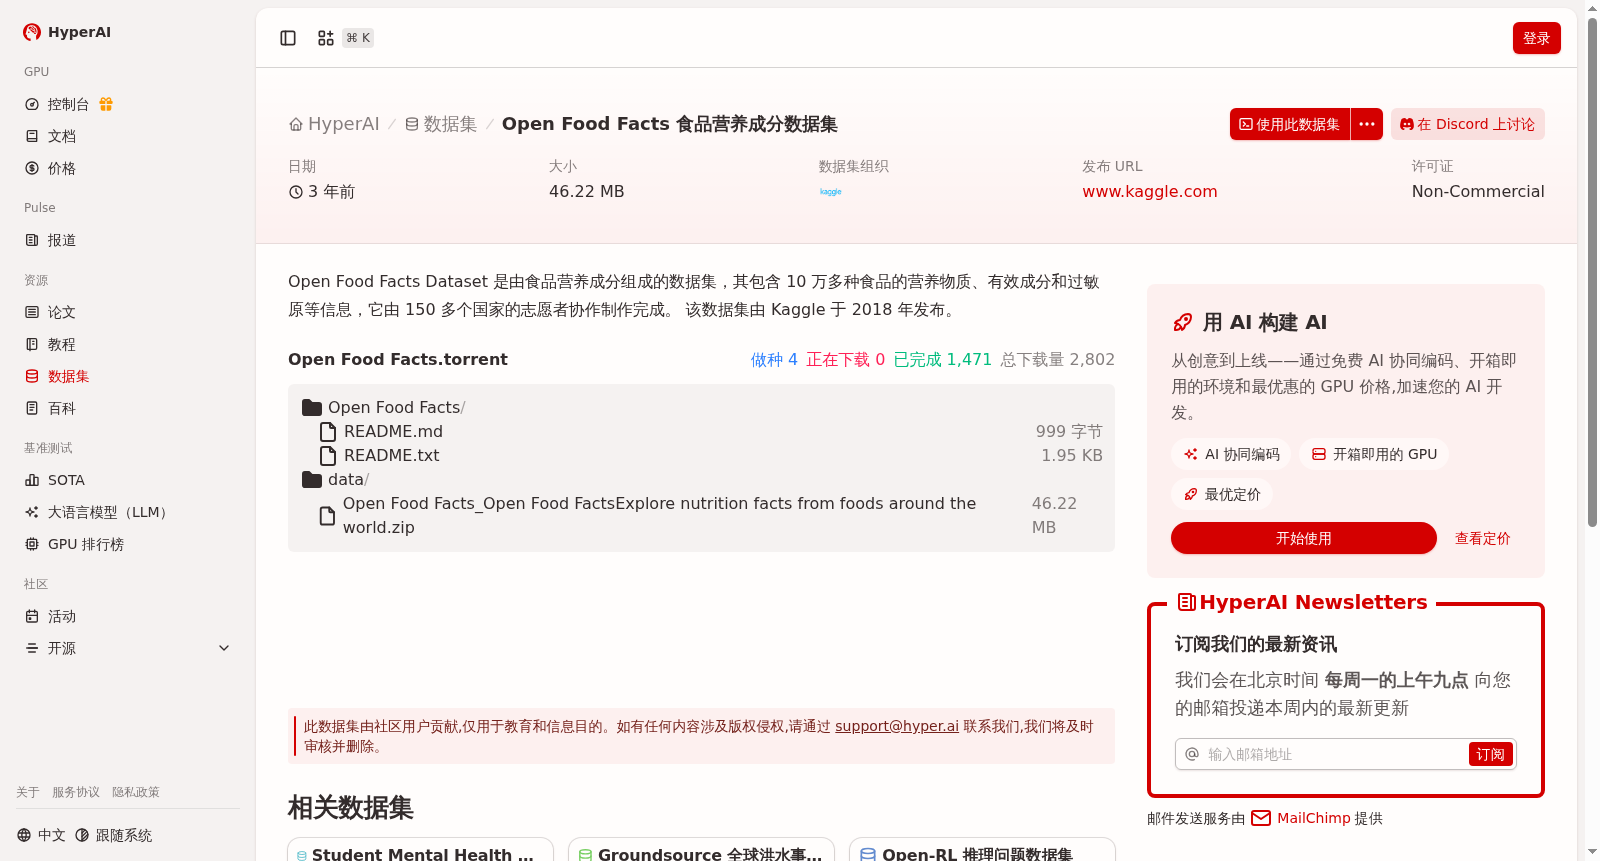Screen dimensions: 1600x861
Task: Click the 开源 list icon
Action: (32, 648)
